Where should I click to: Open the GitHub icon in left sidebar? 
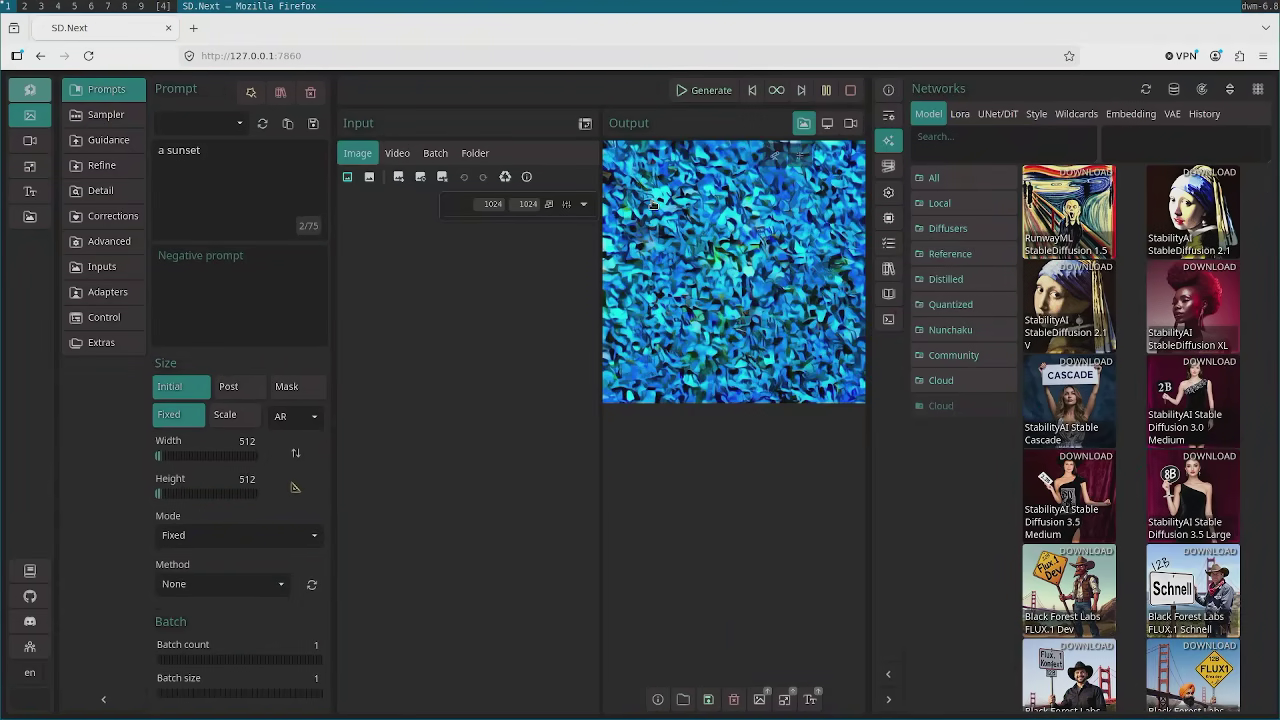click(x=30, y=596)
